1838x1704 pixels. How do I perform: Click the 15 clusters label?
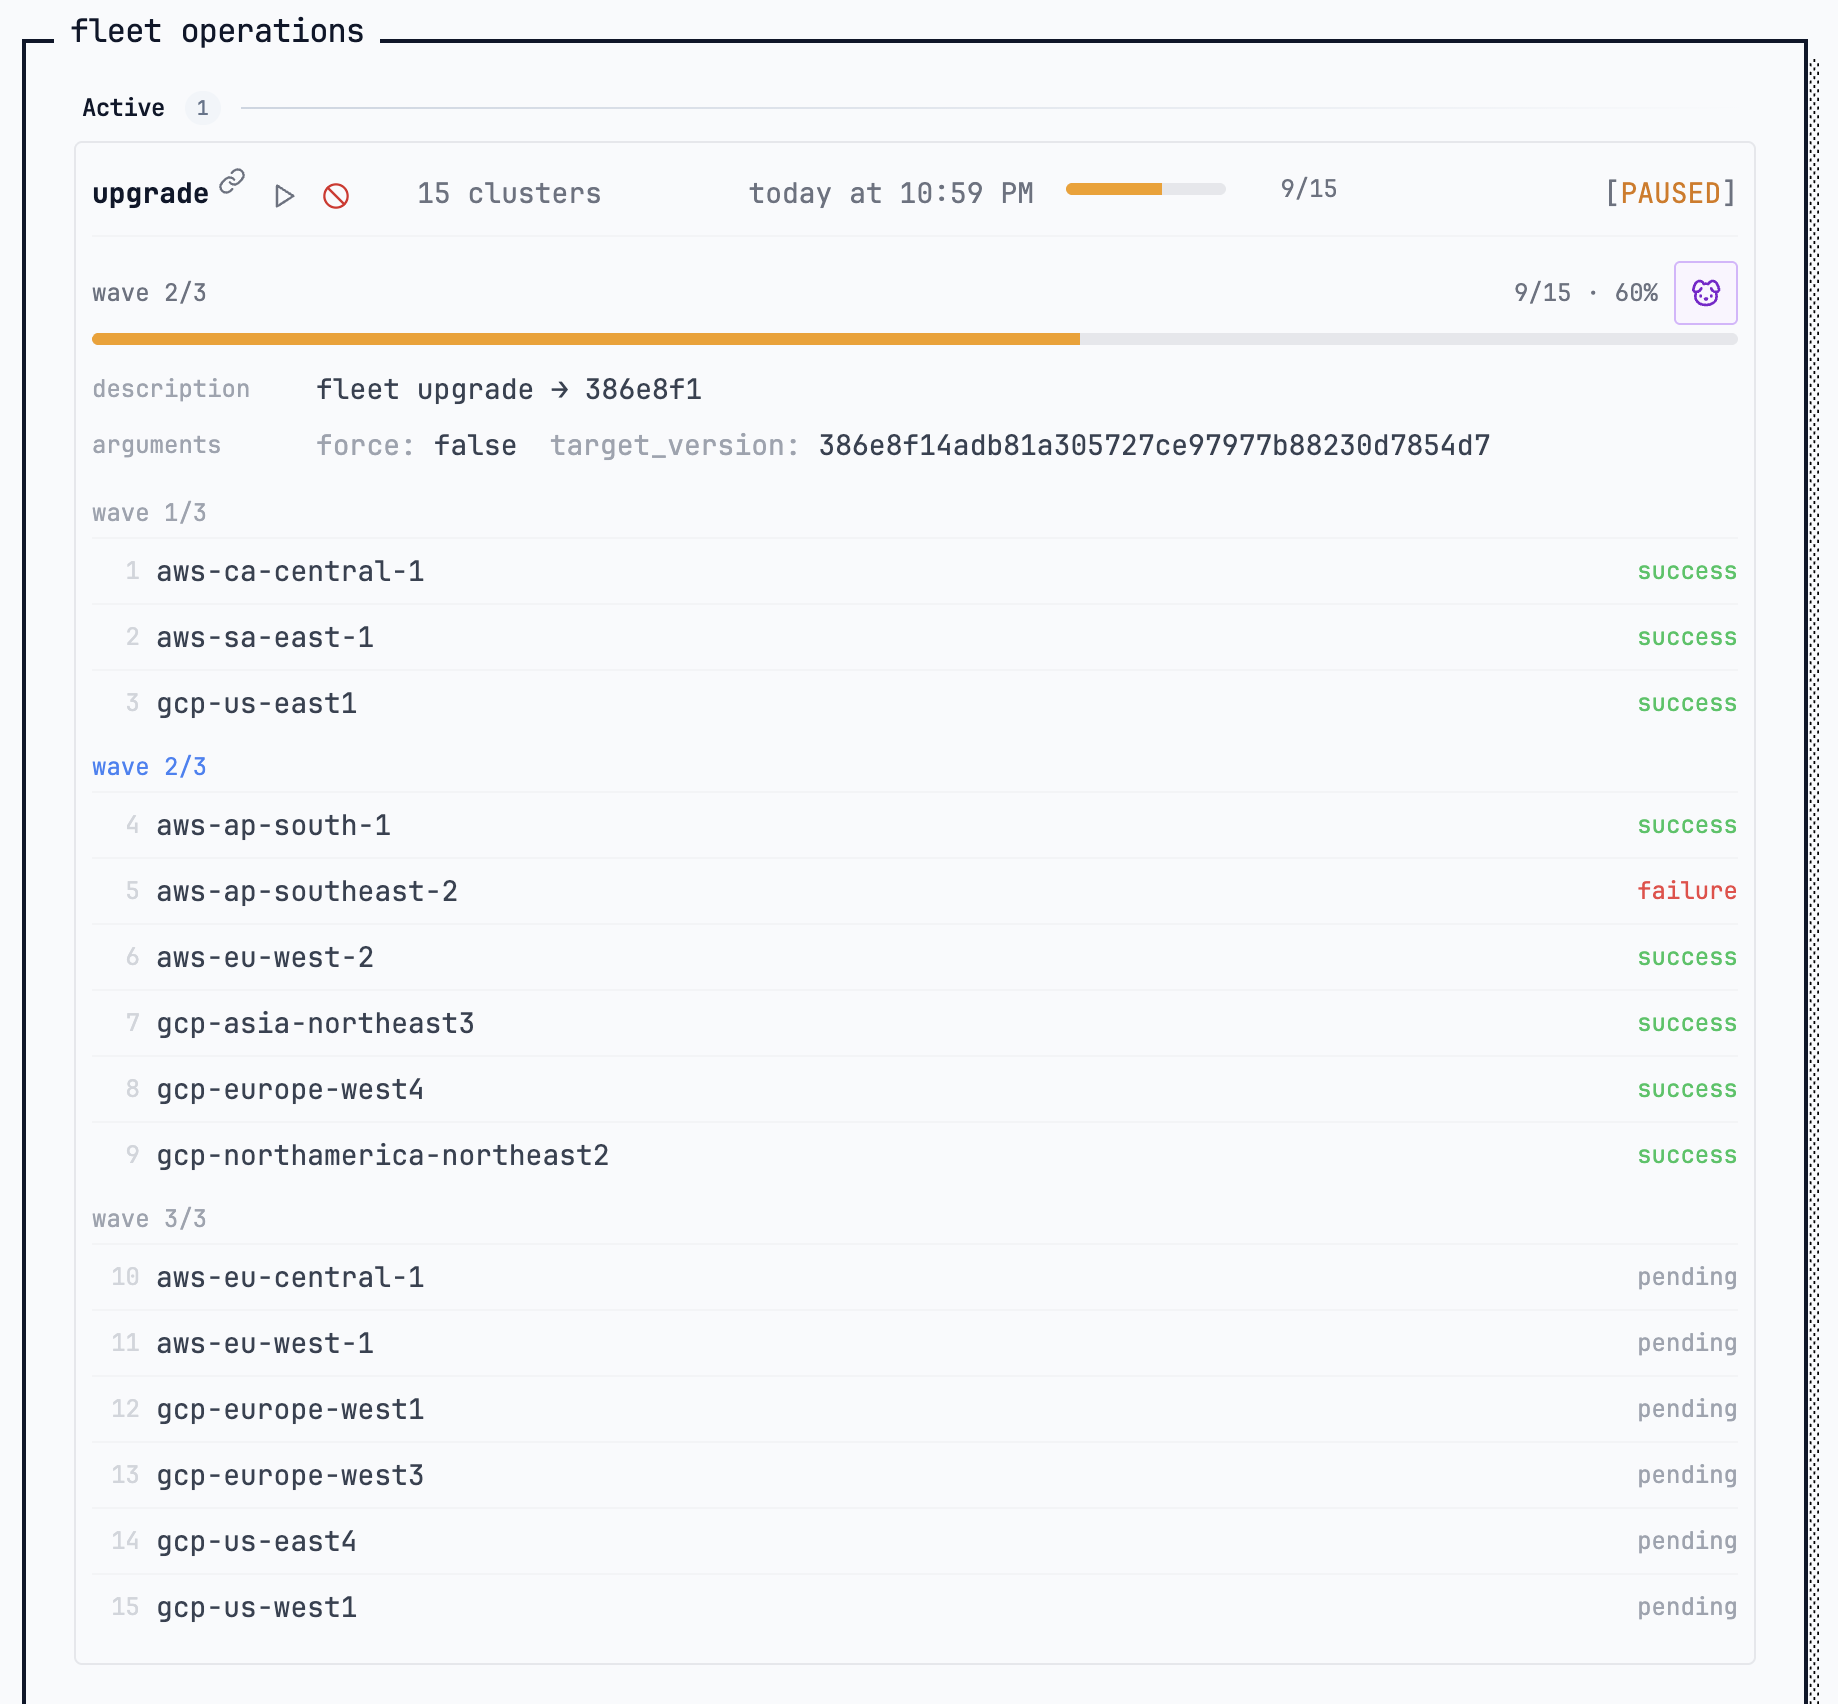509,193
